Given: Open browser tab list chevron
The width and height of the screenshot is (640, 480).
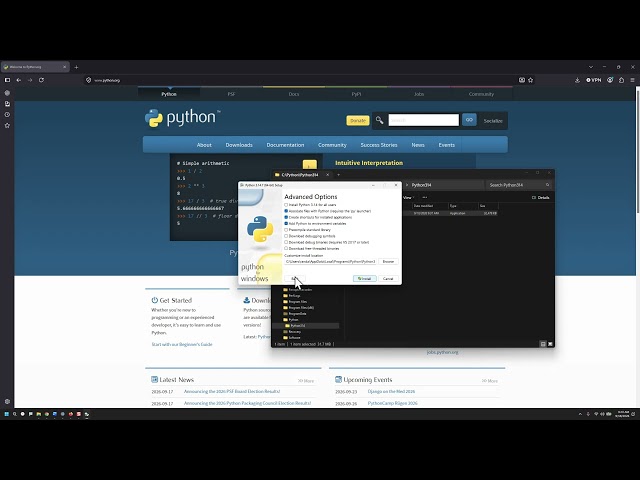Looking at the screenshot, I should click(x=591, y=67).
